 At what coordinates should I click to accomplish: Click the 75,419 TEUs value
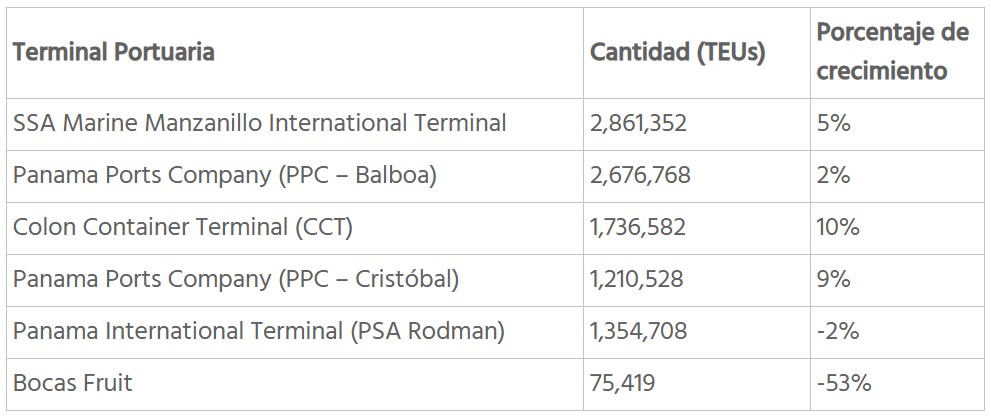(623, 383)
